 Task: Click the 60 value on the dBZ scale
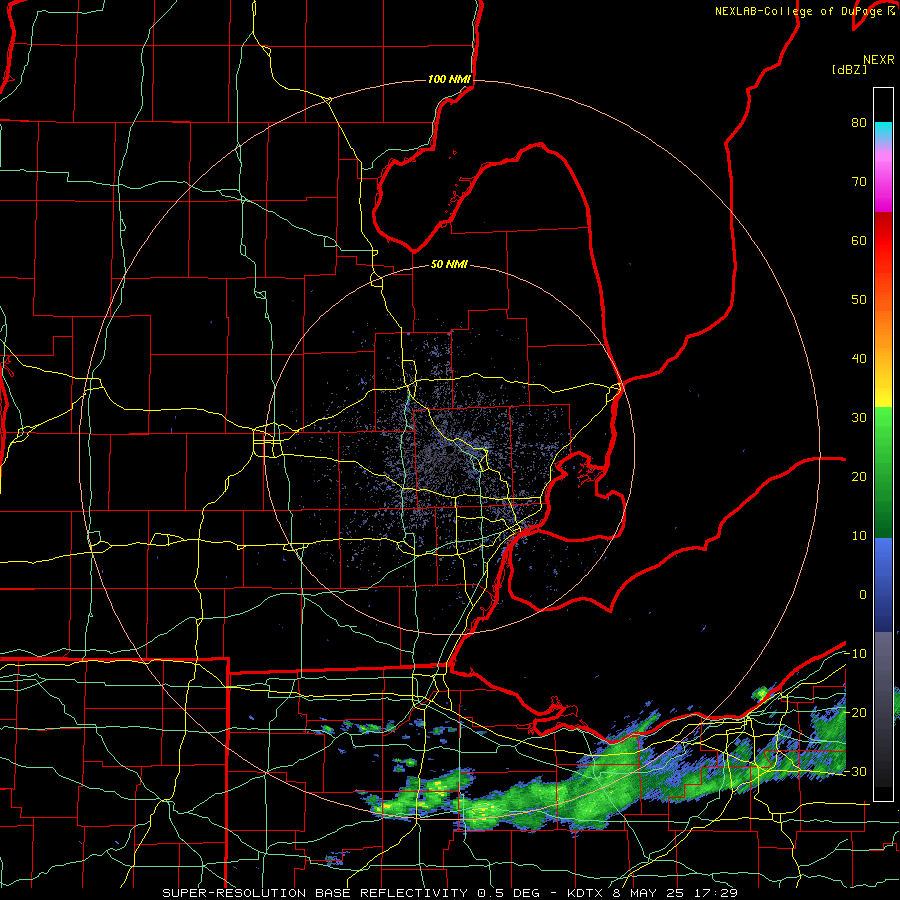(x=859, y=240)
